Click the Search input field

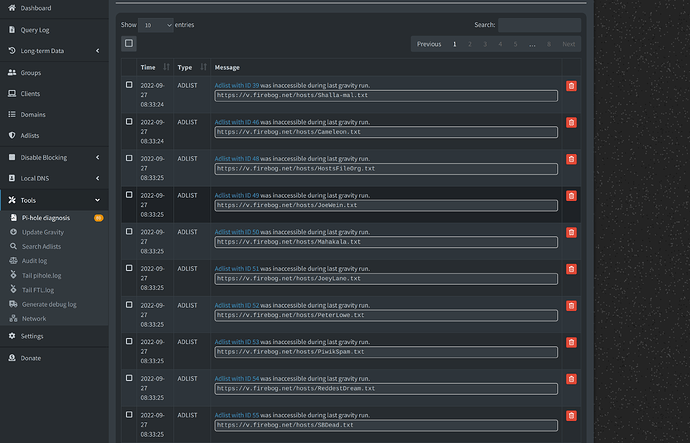[539, 24]
